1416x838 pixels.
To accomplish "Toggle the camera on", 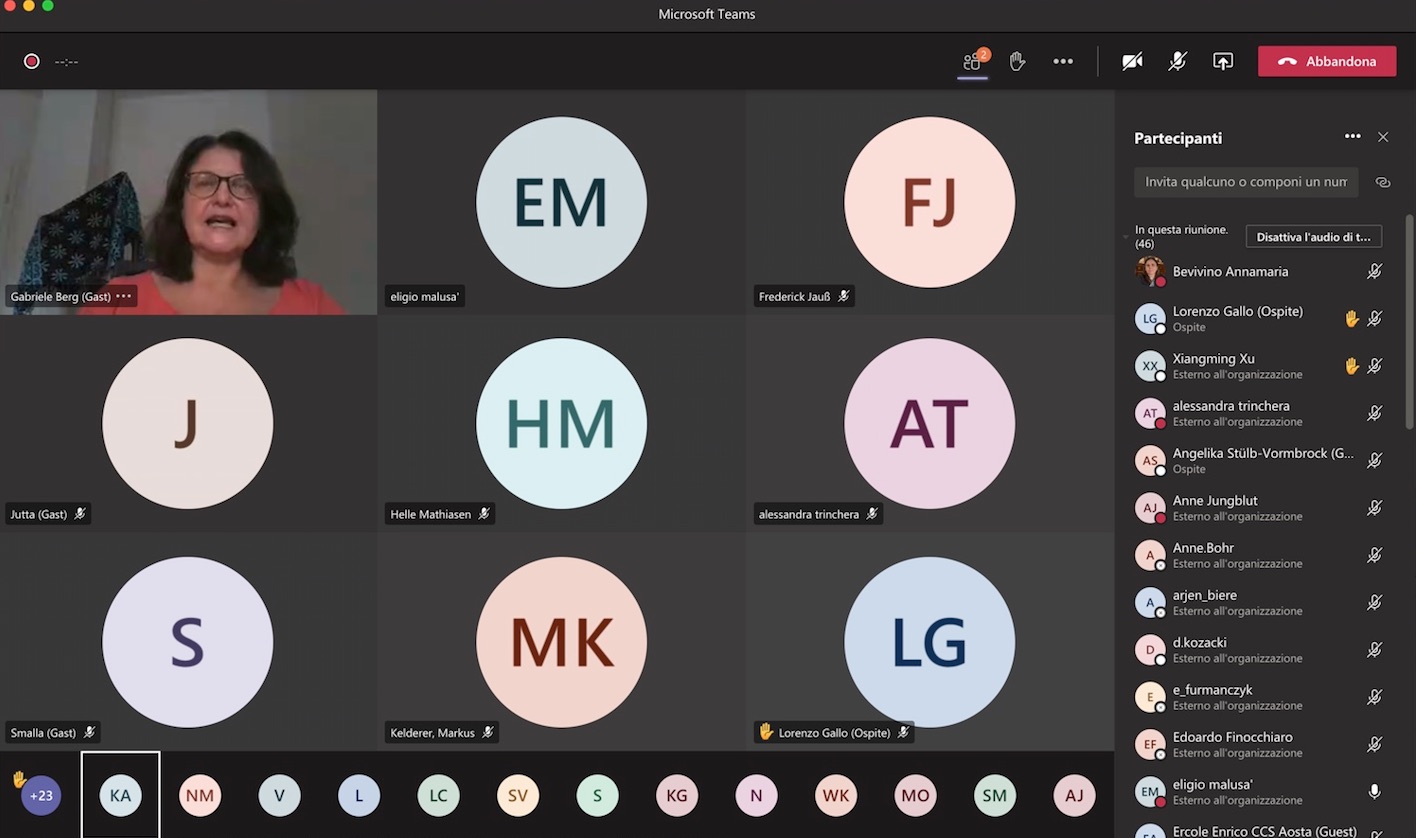I will [x=1132, y=61].
